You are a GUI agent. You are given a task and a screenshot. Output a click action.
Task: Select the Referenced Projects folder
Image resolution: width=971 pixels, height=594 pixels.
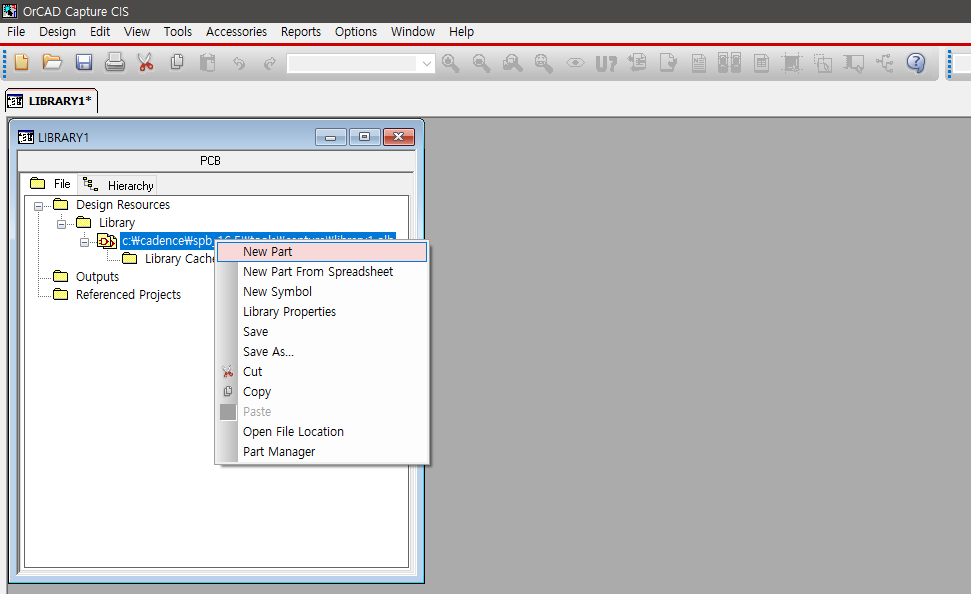pos(128,295)
